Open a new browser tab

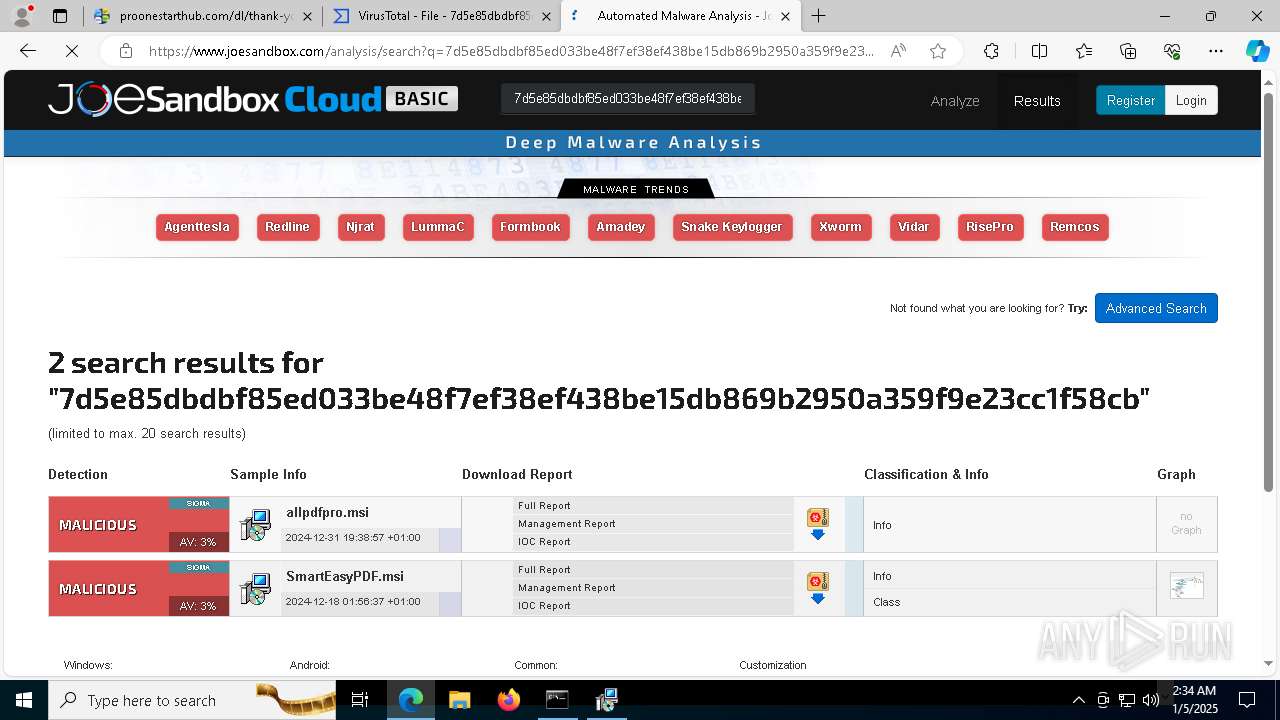pyautogui.click(x=819, y=16)
